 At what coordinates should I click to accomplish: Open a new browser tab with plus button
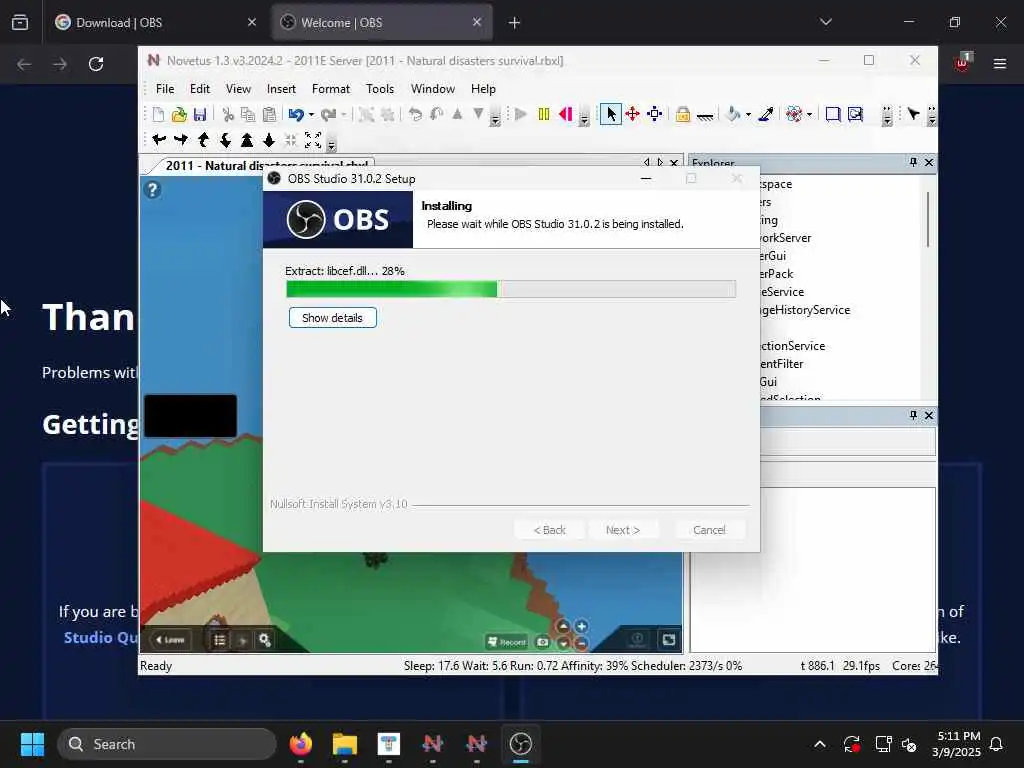[514, 23]
